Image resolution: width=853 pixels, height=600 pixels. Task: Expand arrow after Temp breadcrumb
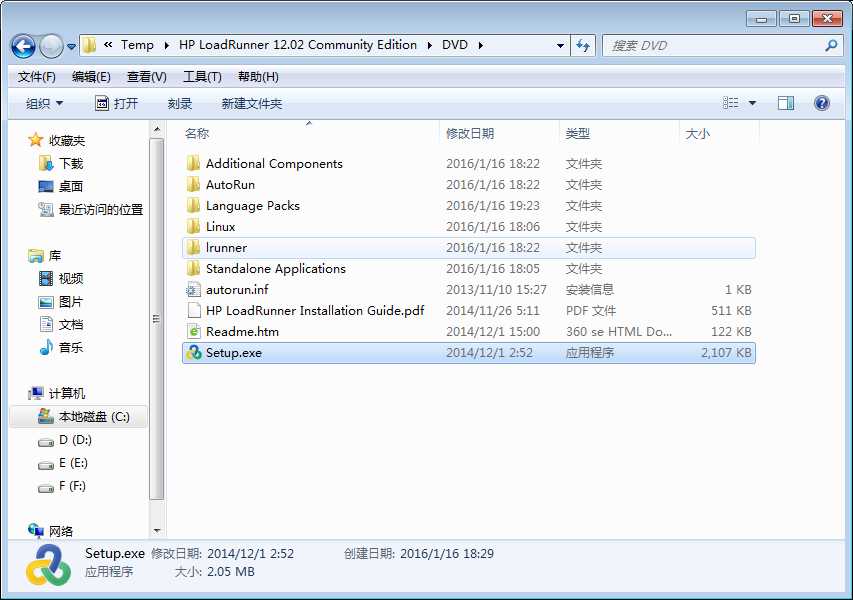[x=166, y=45]
